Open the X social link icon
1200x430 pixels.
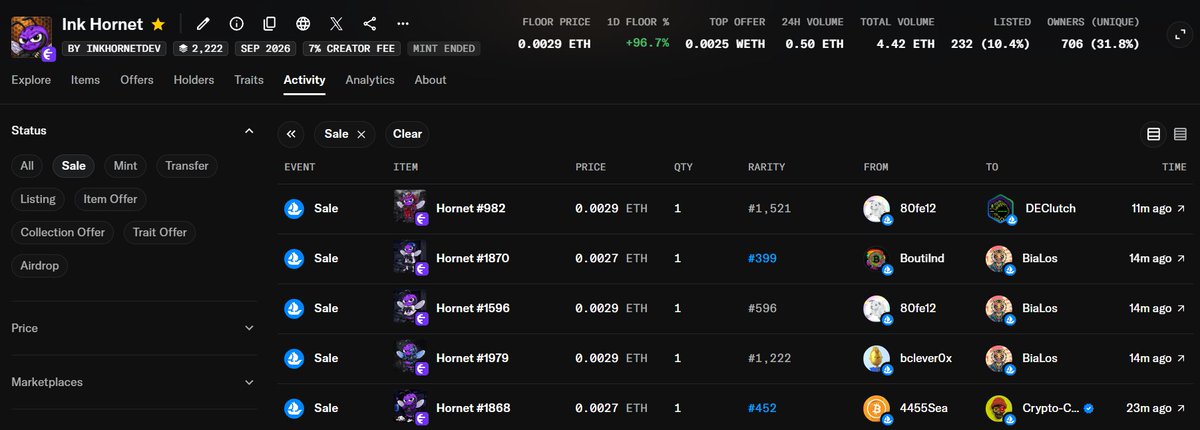tap(336, 23)
